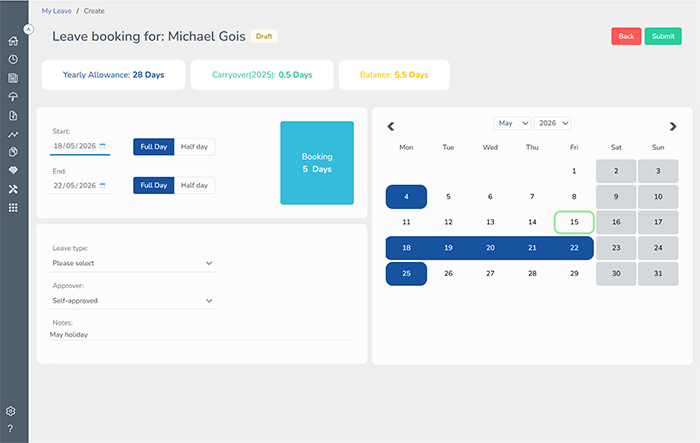Click the diamond icon in sidebar
The width and height of the screenshot is (700, 443).
(x=13, y=170)
